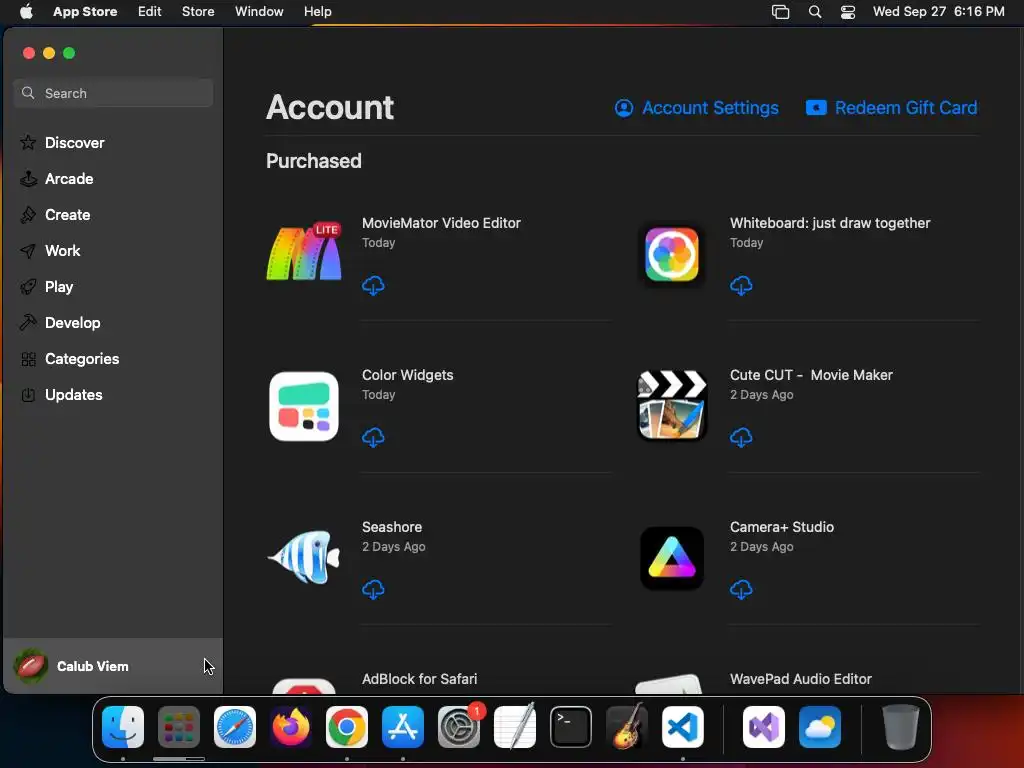Screen dimensions: 1024x768
Task: Open Visual Studio purple icon in Dock
Action: click(763, 727)
